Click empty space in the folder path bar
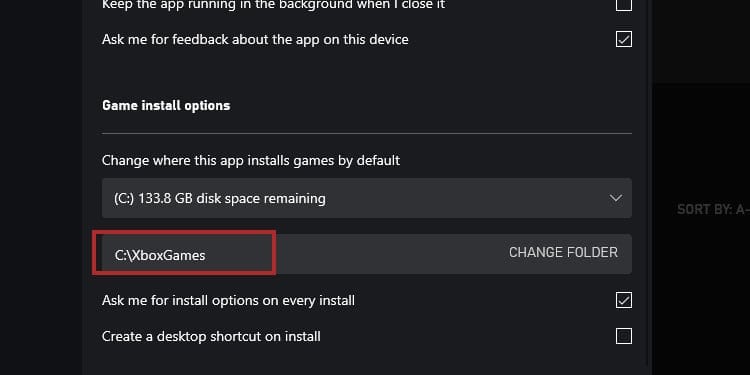Screen dimensions: 750x375 pos(390,254)
